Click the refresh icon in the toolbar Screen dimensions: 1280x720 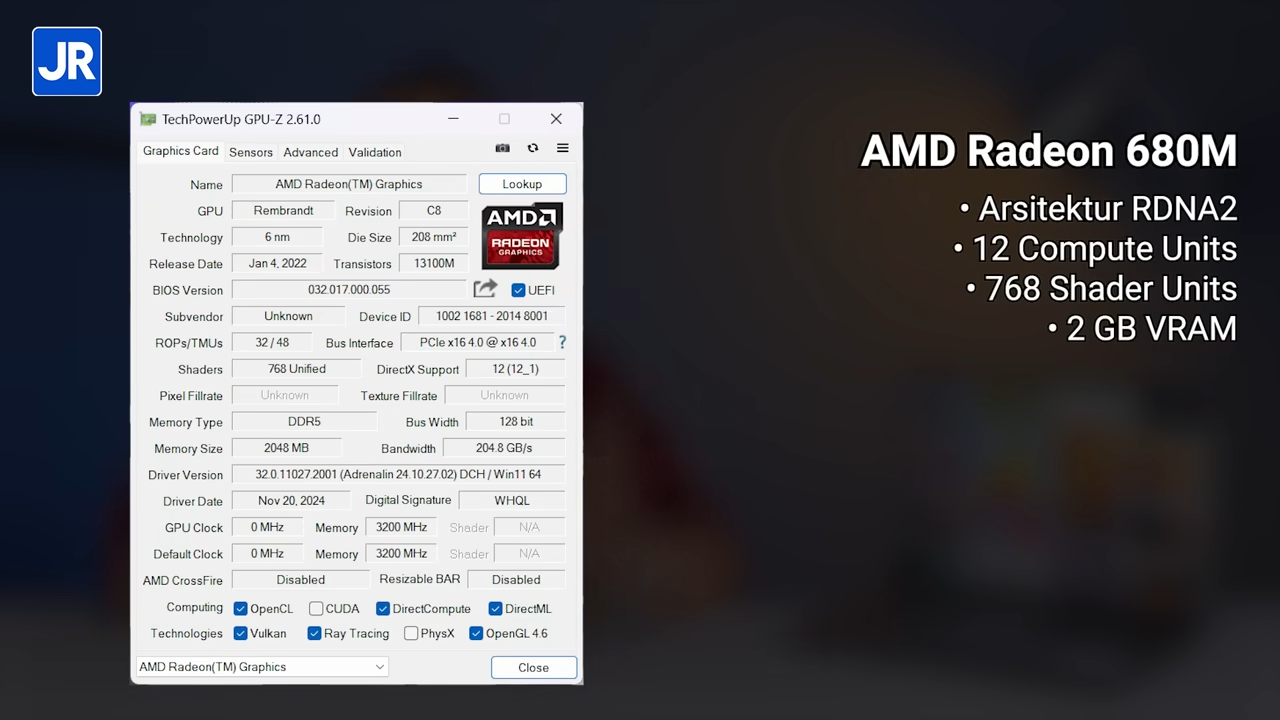(x=532, y=148)
